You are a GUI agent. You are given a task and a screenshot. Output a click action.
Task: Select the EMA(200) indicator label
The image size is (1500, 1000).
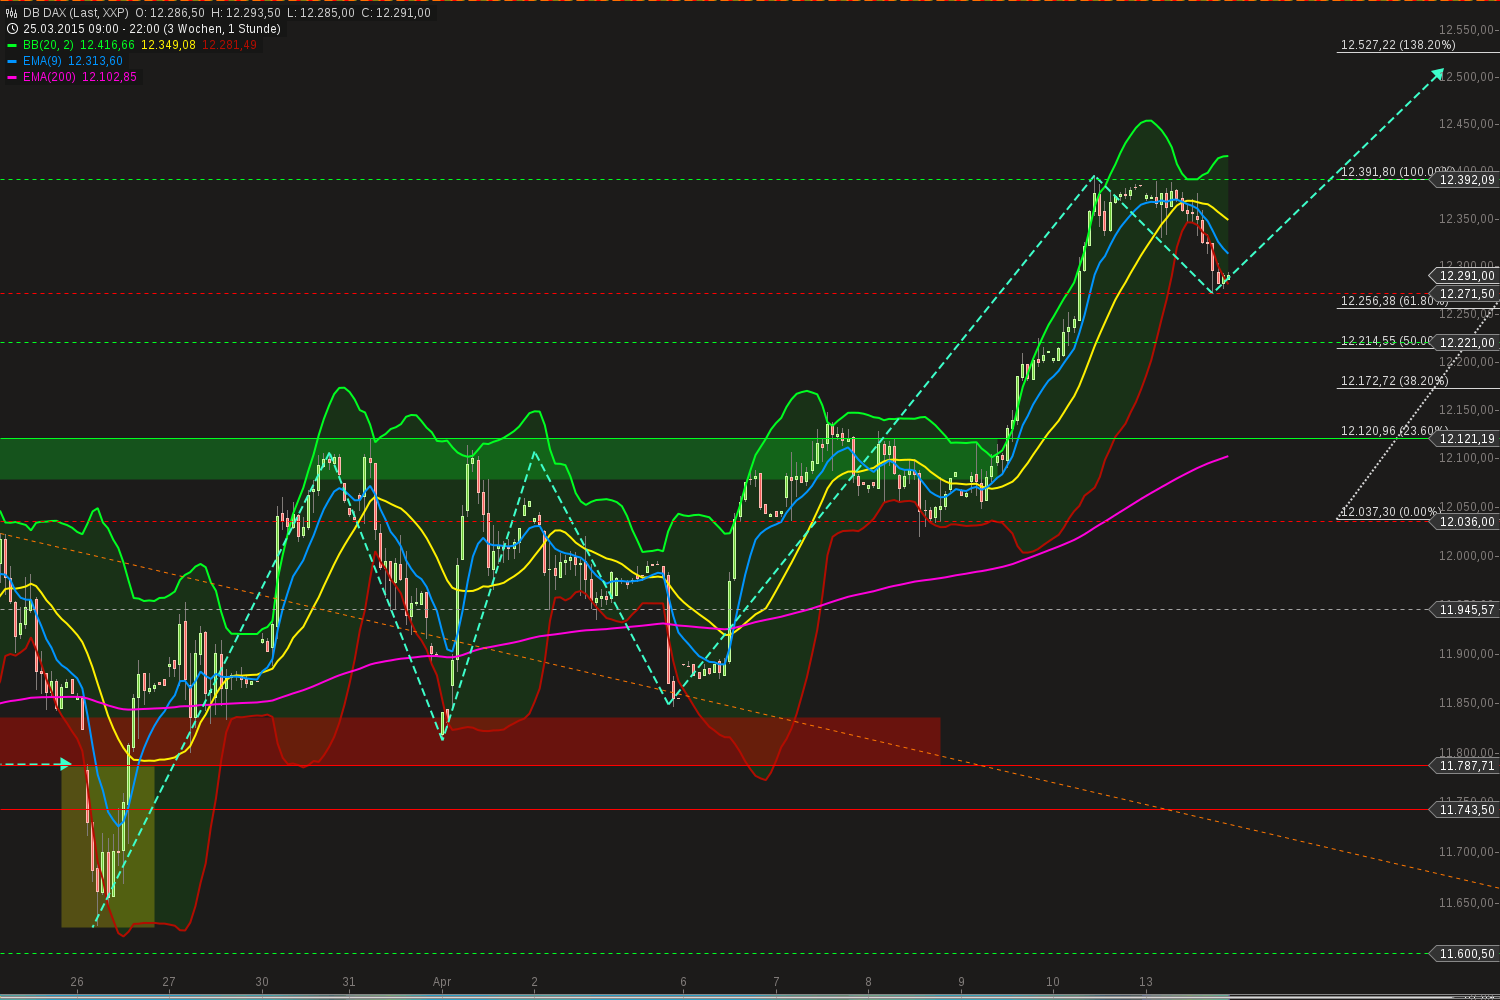49,77
